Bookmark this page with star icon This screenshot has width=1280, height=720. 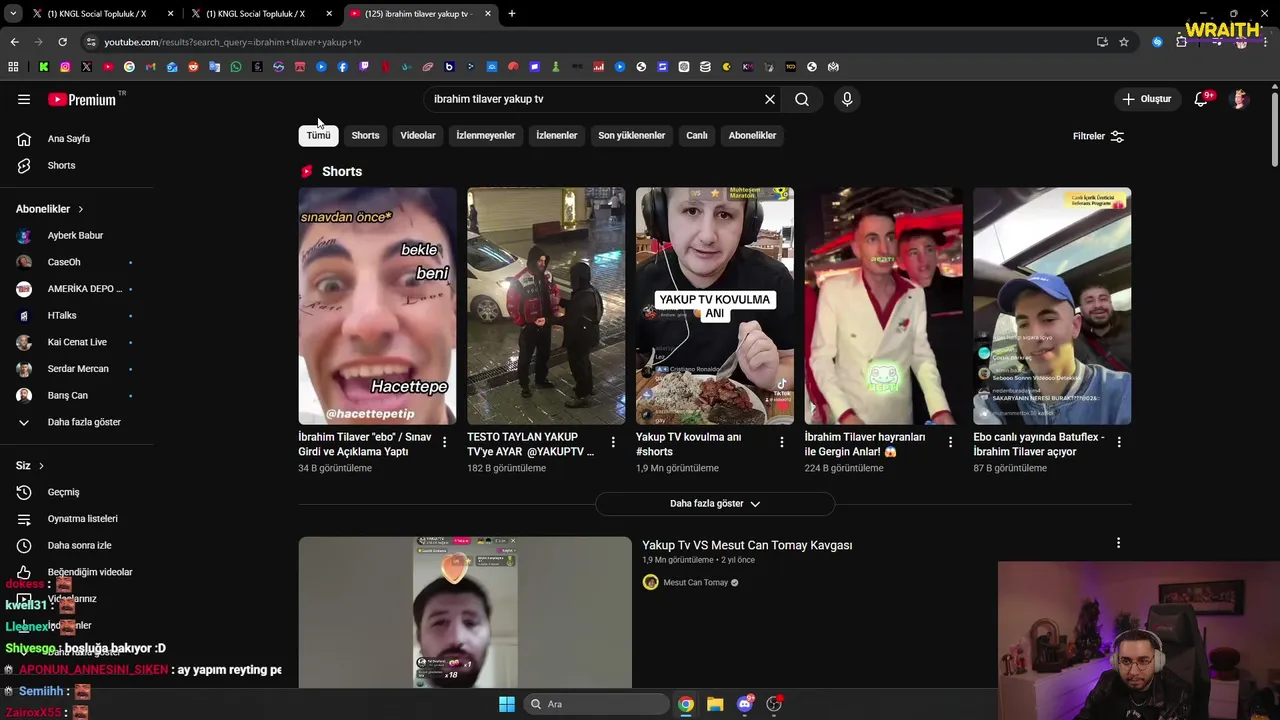tap(1124, 42)
